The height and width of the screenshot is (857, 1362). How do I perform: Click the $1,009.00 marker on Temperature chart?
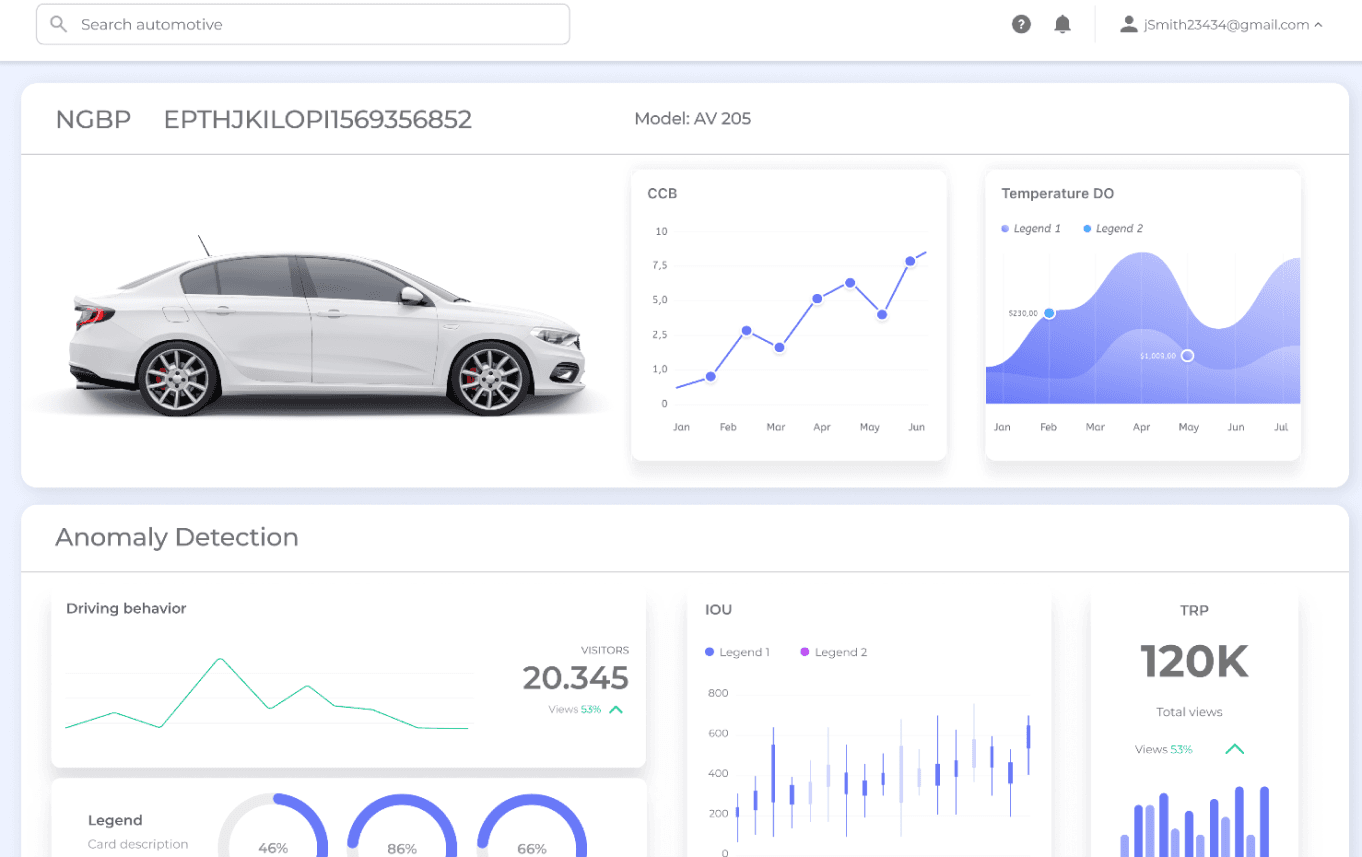pos(1187,355)
